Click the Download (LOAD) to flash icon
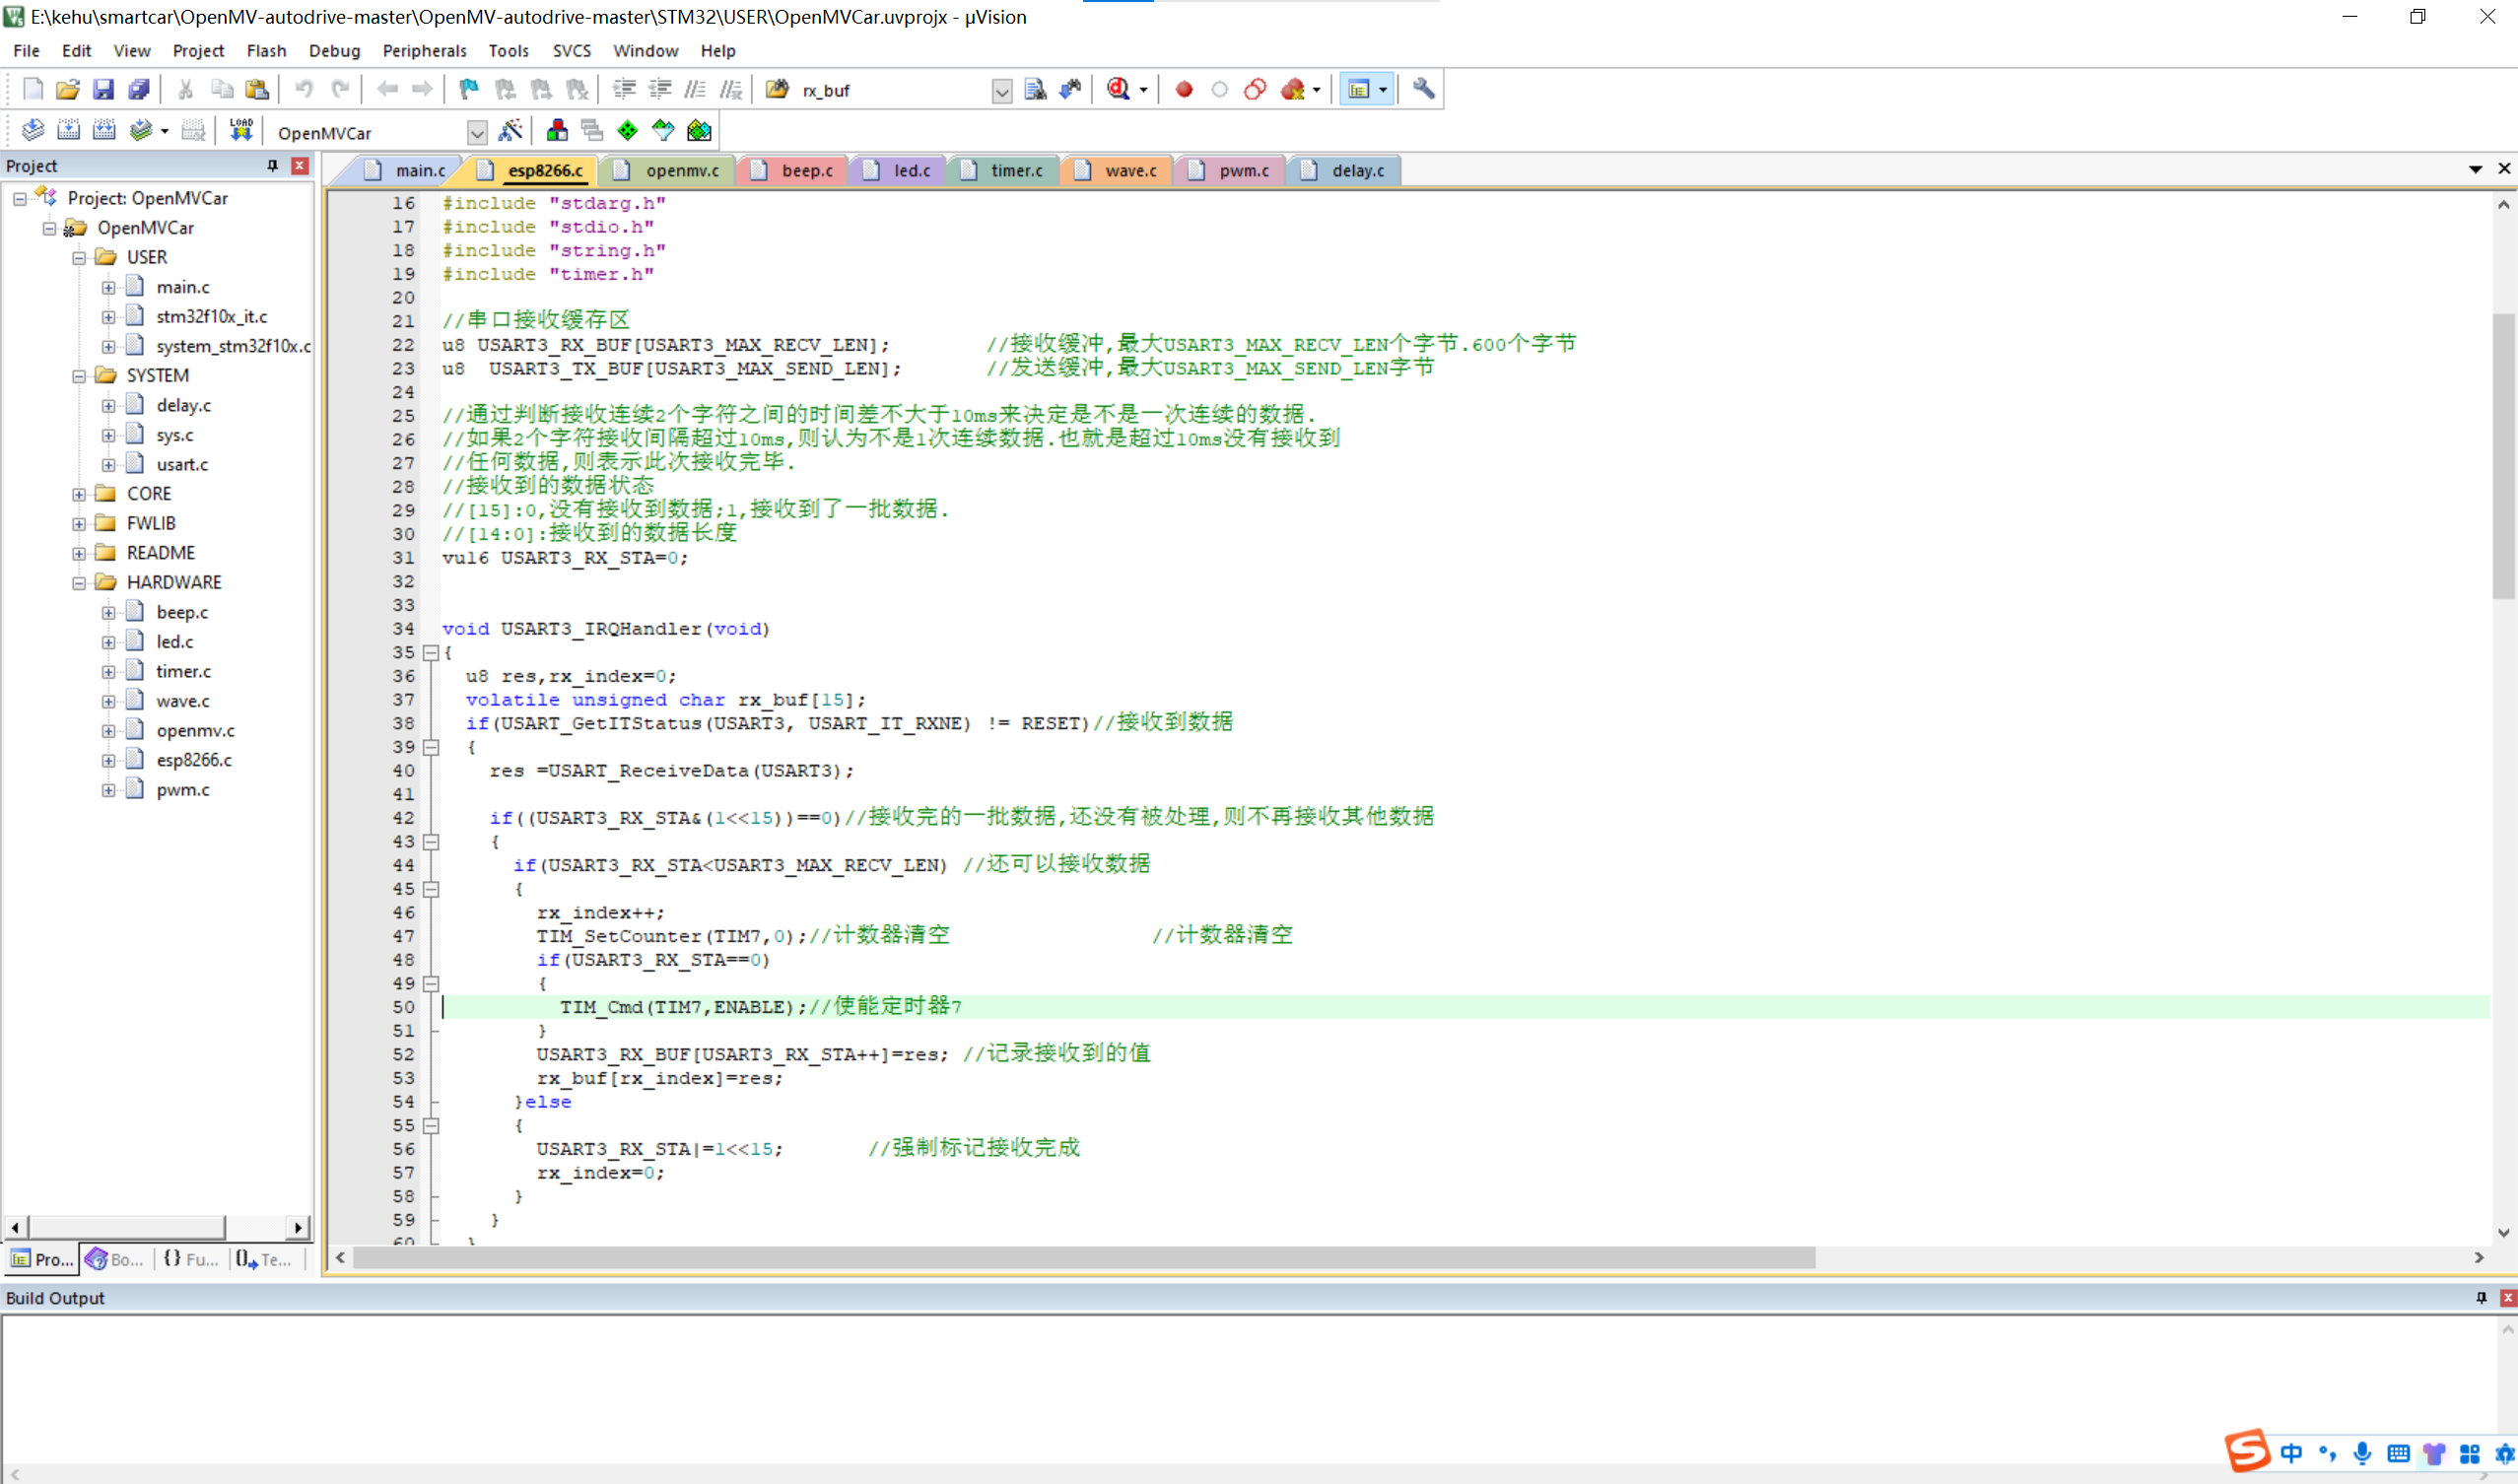 [x=241, y=130]
